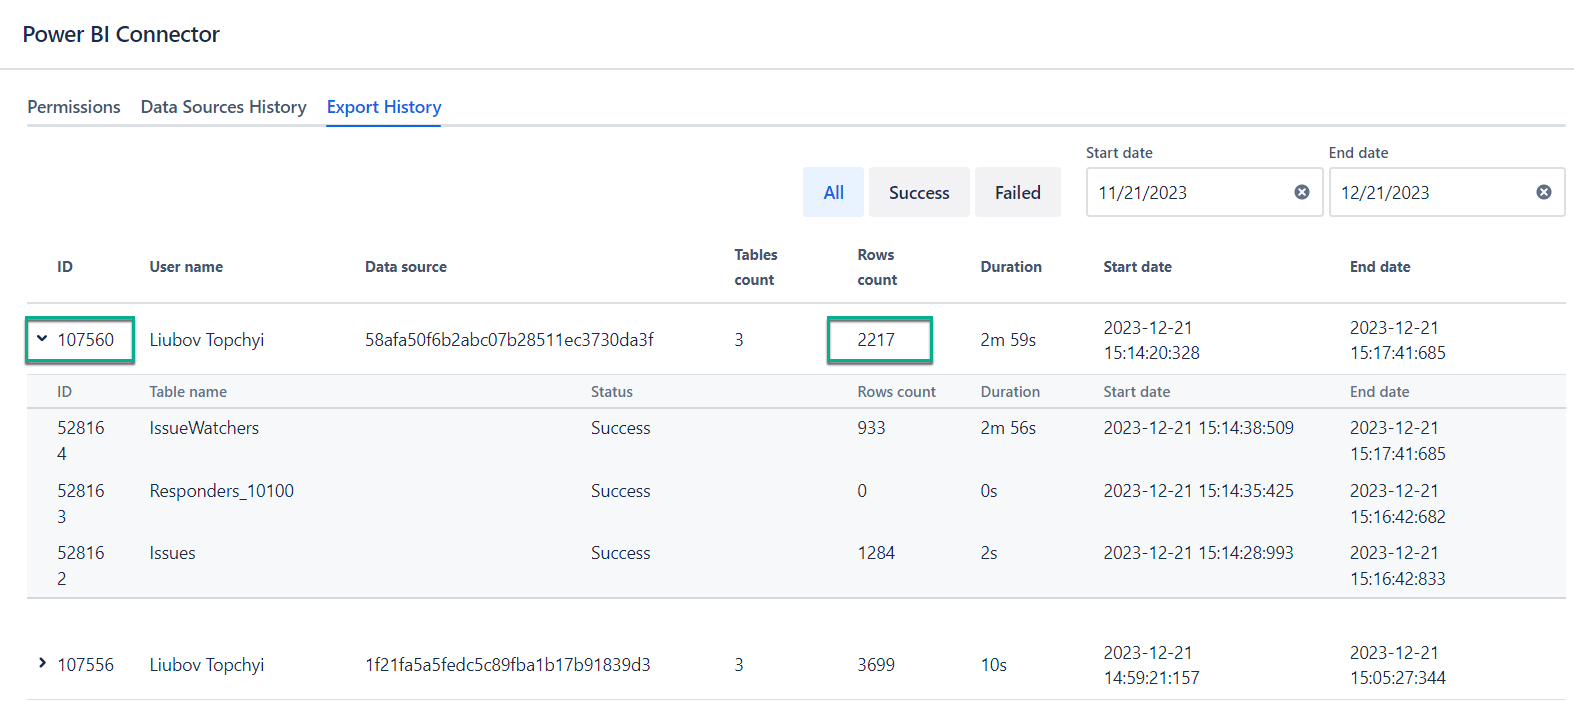Image resolution: width=1574 pixels, height=701 pixels.
Task: Filter exports by All status
Action: click(833, 192)
